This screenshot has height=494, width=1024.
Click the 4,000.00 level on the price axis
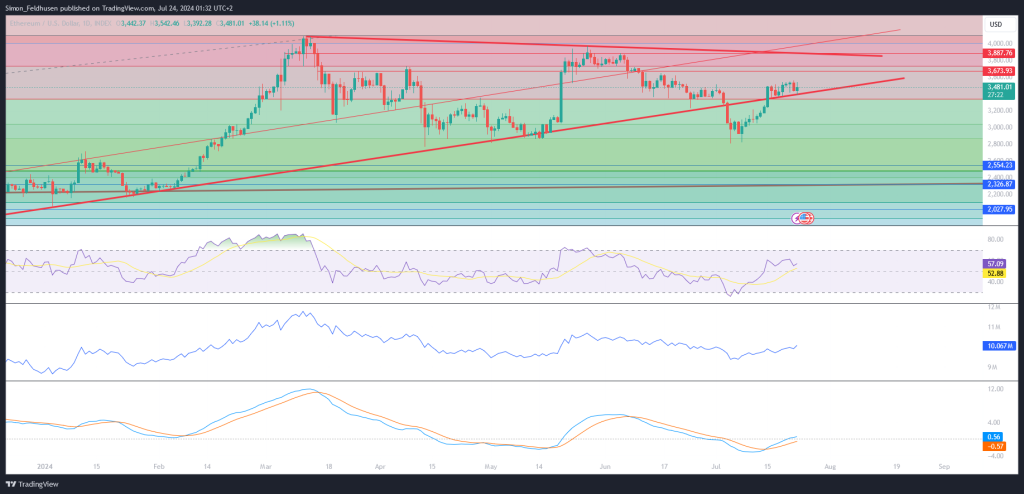pos(999,42)
